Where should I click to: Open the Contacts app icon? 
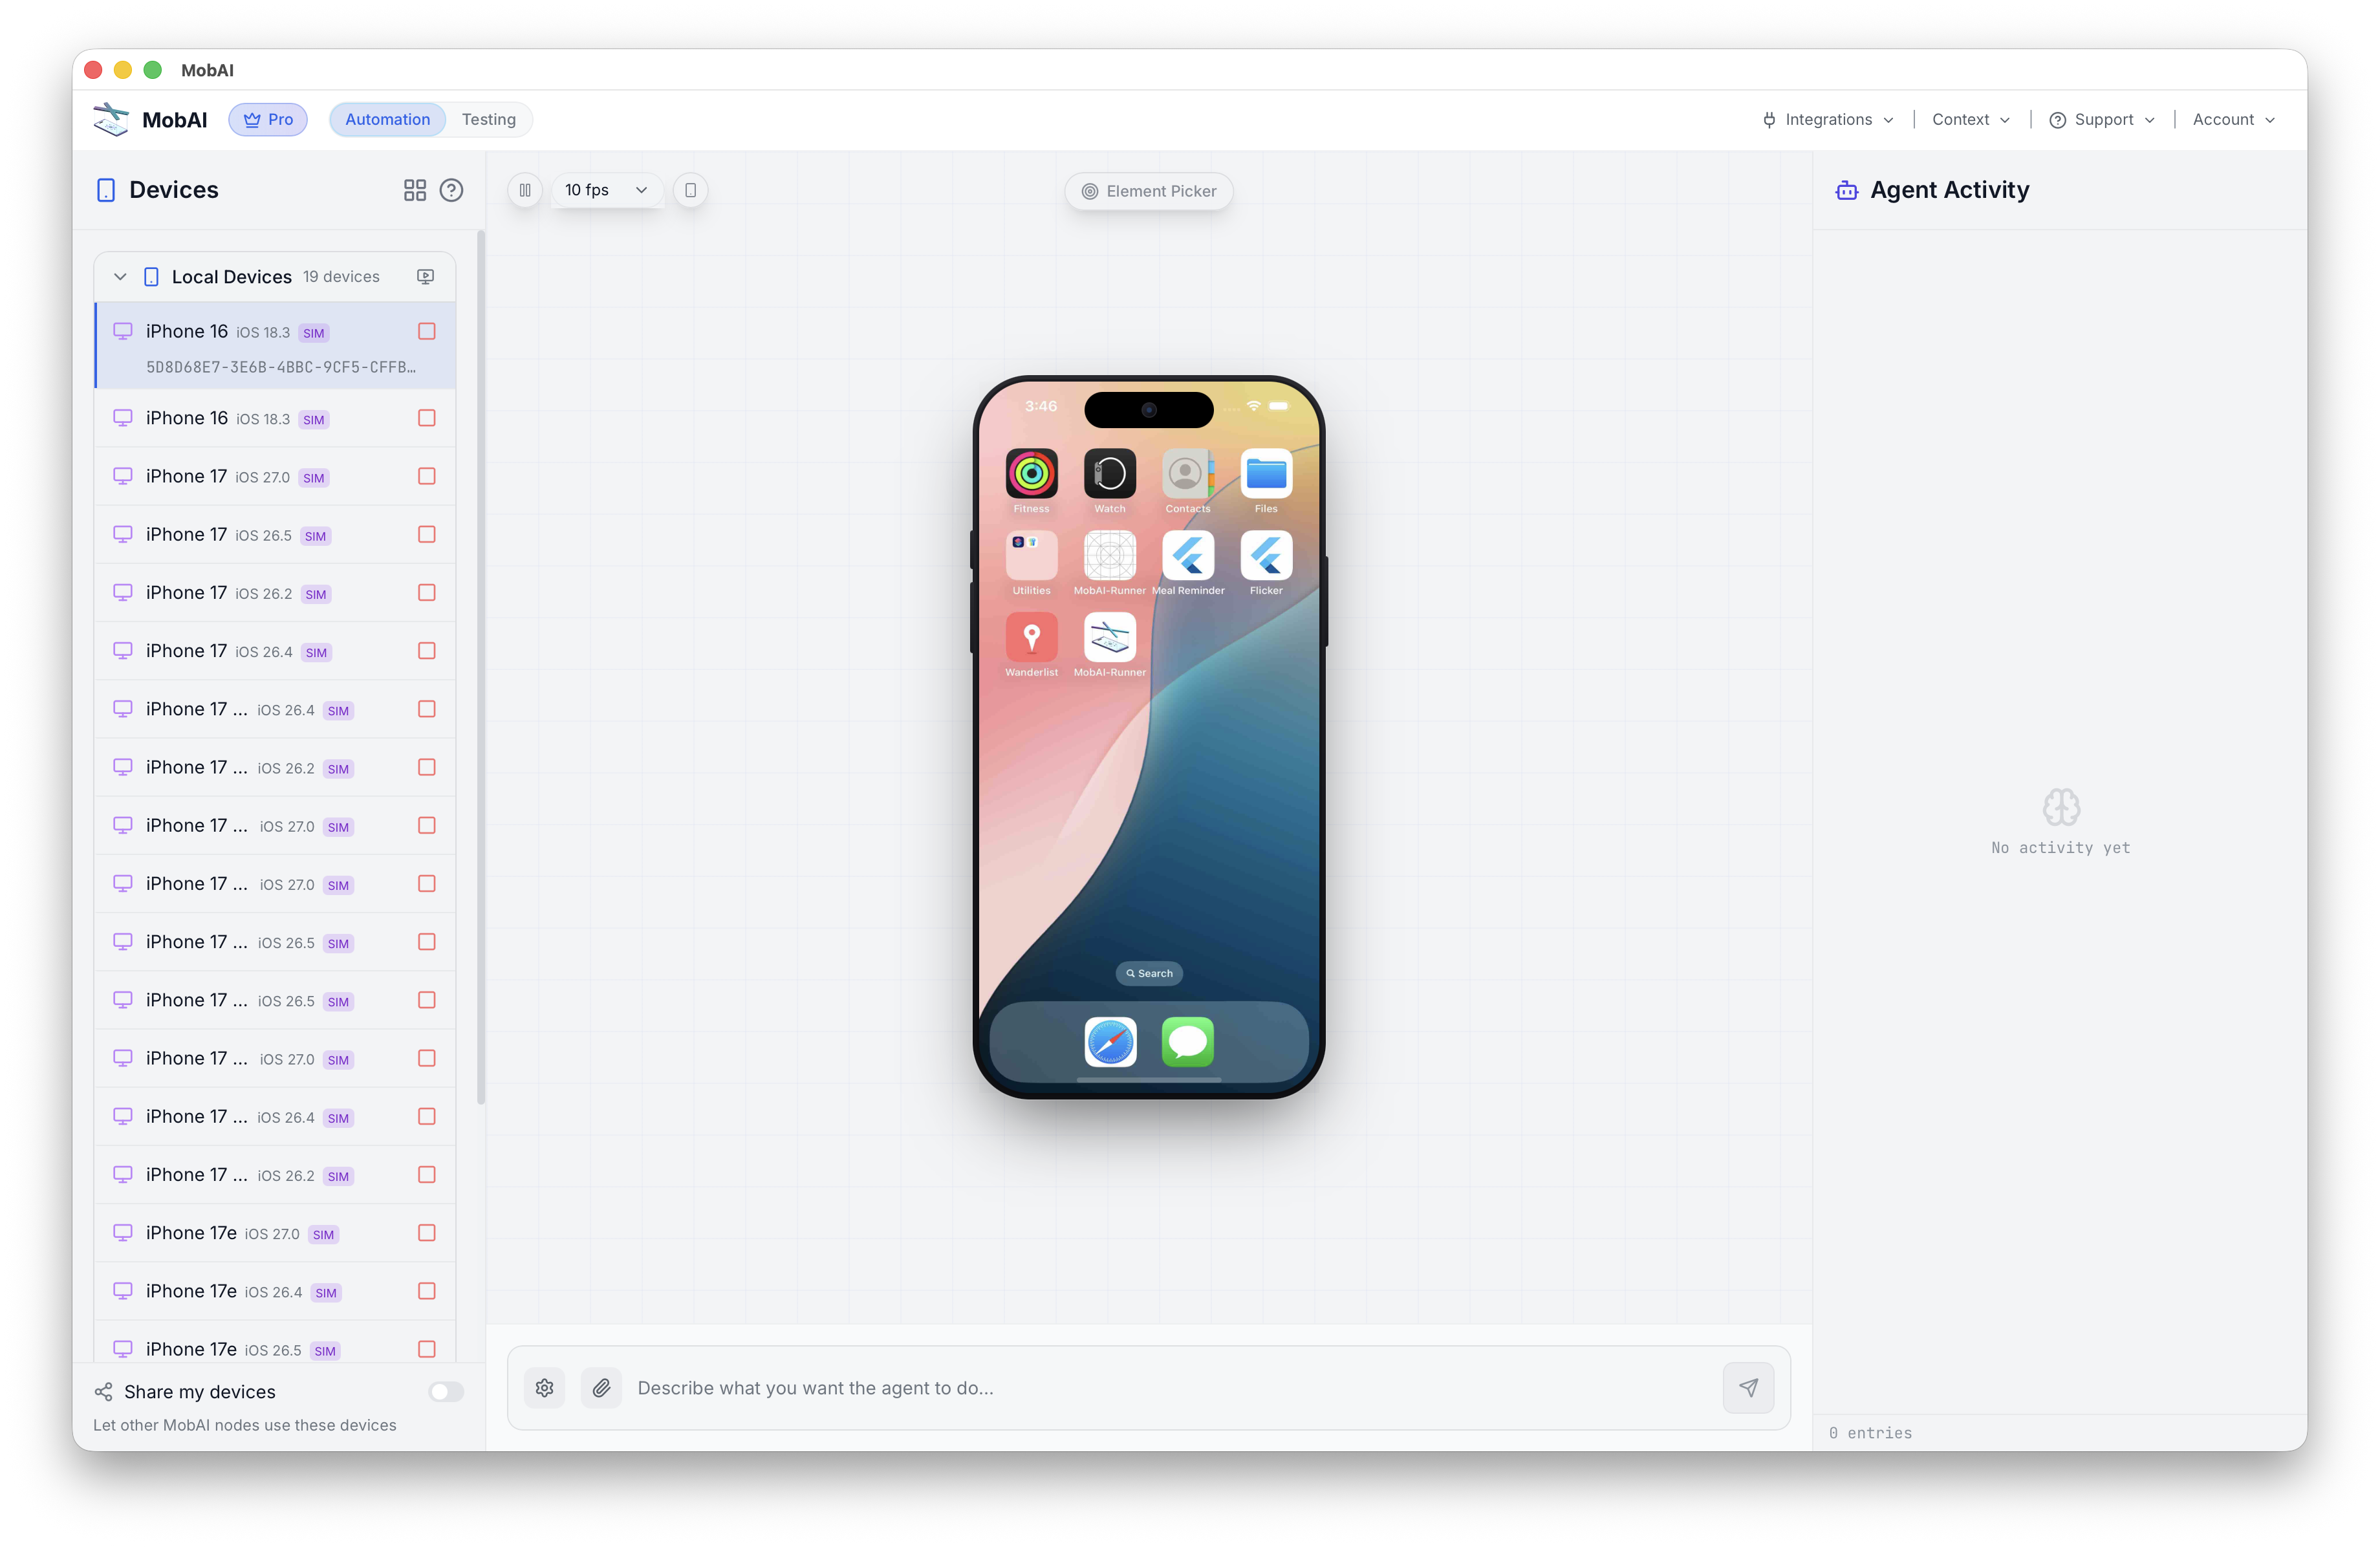click(1188, 474)
